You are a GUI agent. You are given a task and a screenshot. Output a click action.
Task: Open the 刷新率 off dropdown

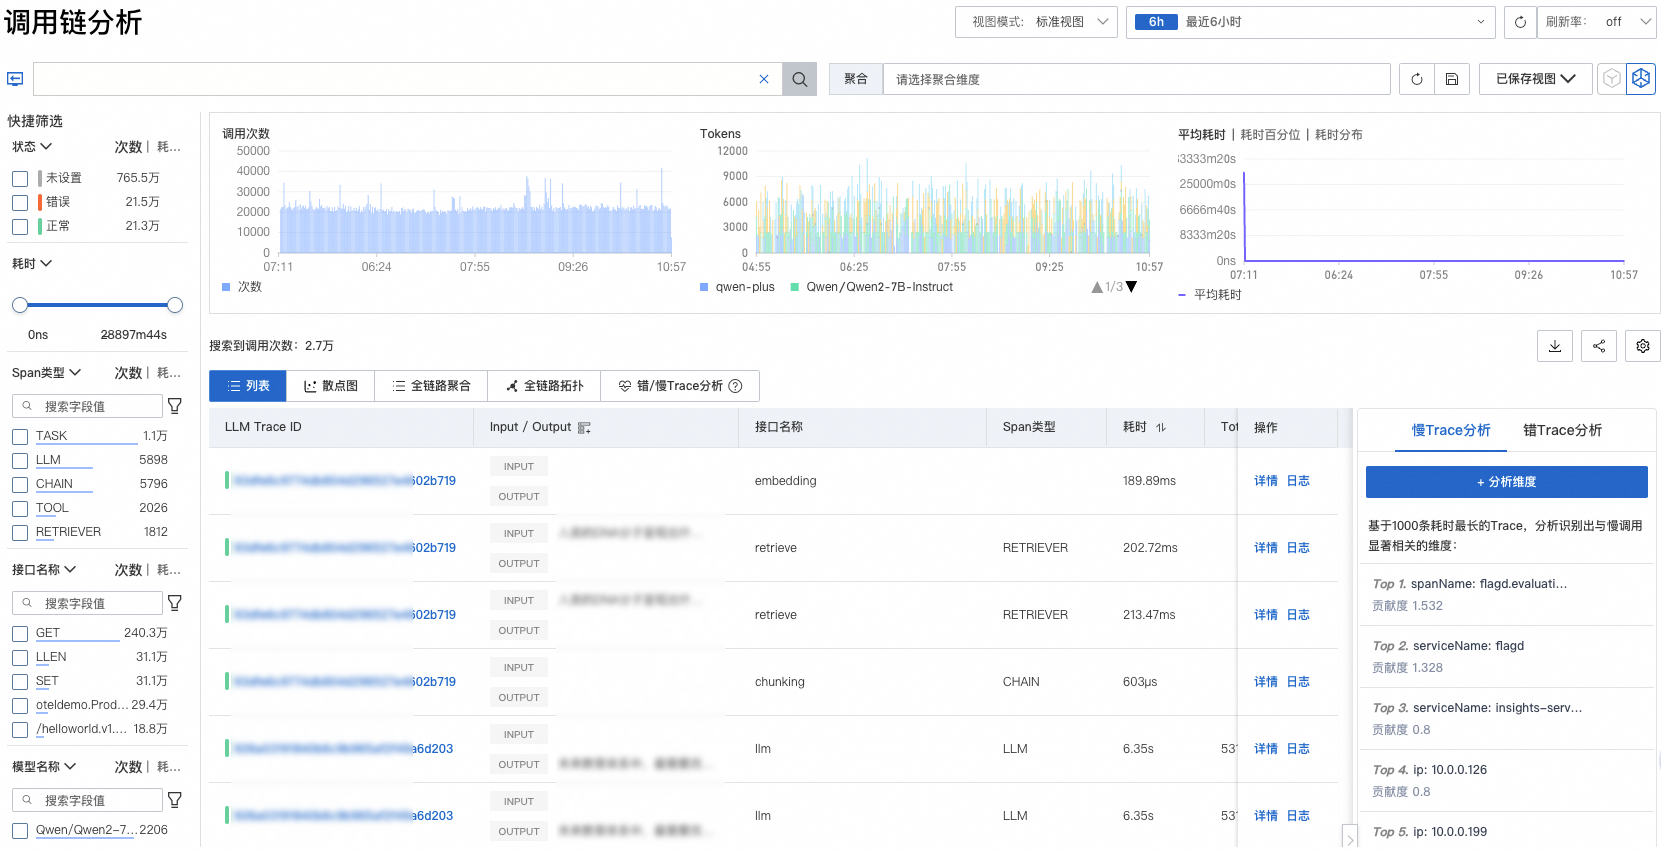(1598, 22)
